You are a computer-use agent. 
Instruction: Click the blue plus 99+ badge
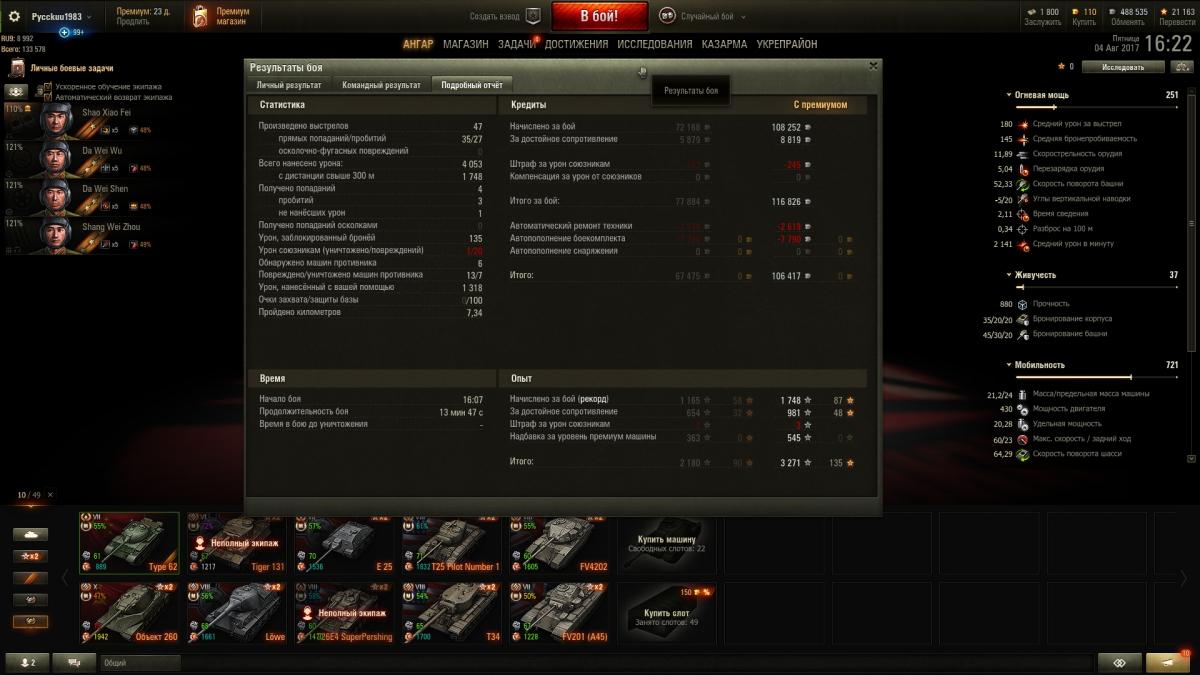(x=64, y=32)
